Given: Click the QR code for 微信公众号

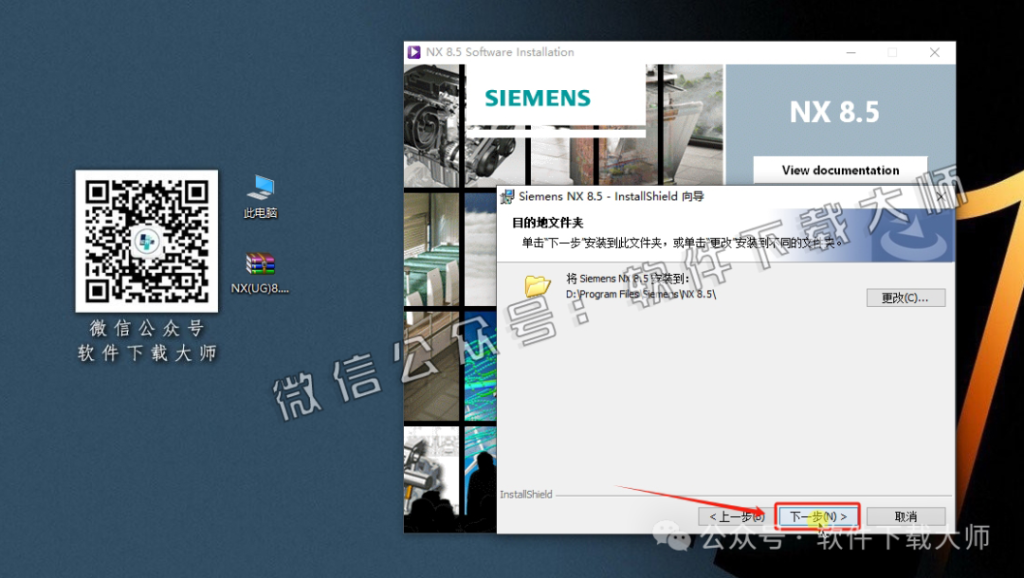Looking at the screenshot, I should click(x=146, y=243).
